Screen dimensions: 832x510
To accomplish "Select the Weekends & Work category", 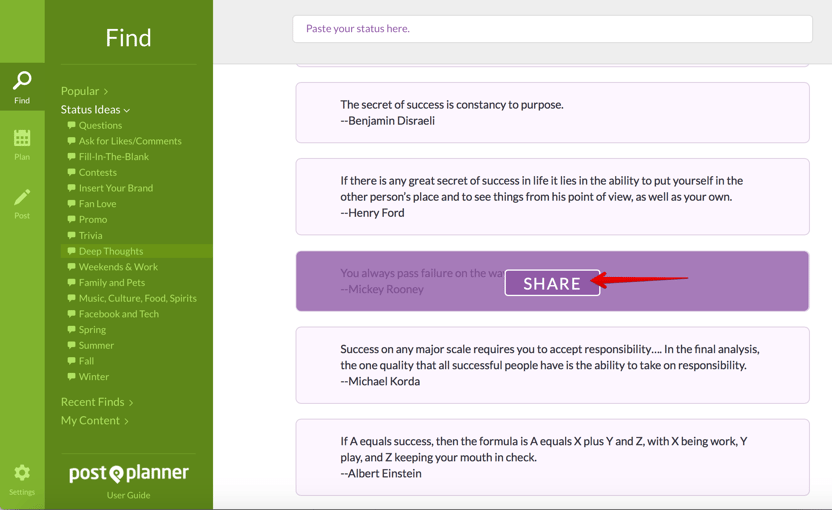I will click(118, 267).
